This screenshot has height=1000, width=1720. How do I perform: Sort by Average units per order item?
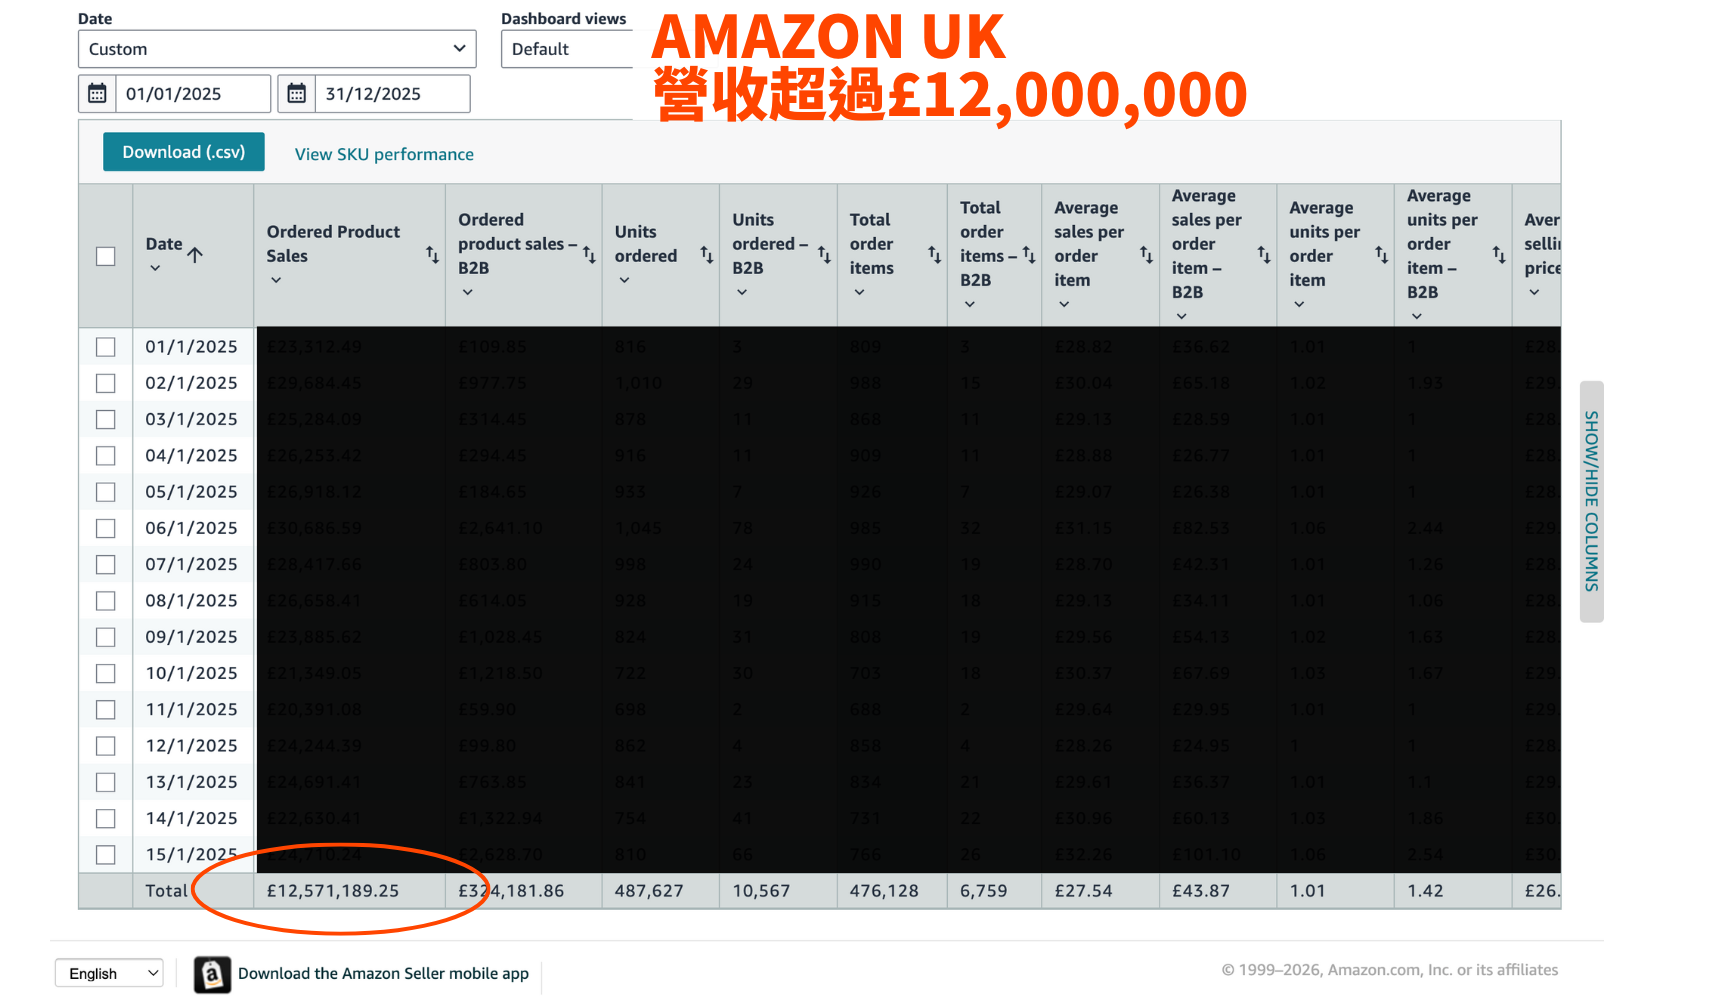coord(1381,255)
